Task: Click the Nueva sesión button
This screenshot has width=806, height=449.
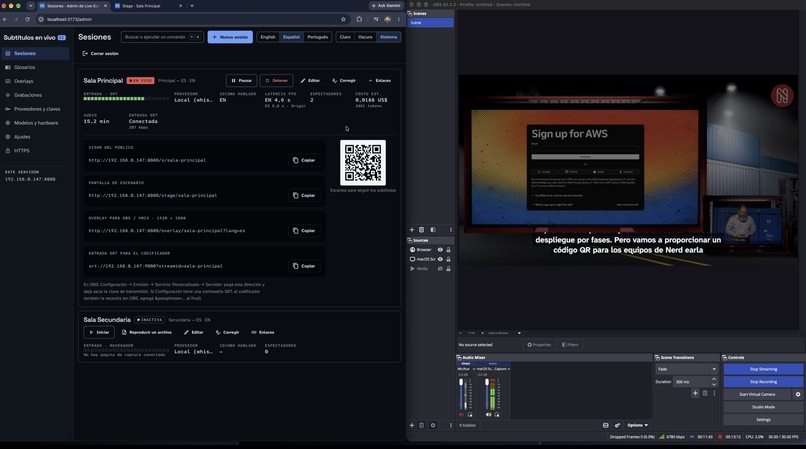Action: pyautogui.click(x=230, y=37)
